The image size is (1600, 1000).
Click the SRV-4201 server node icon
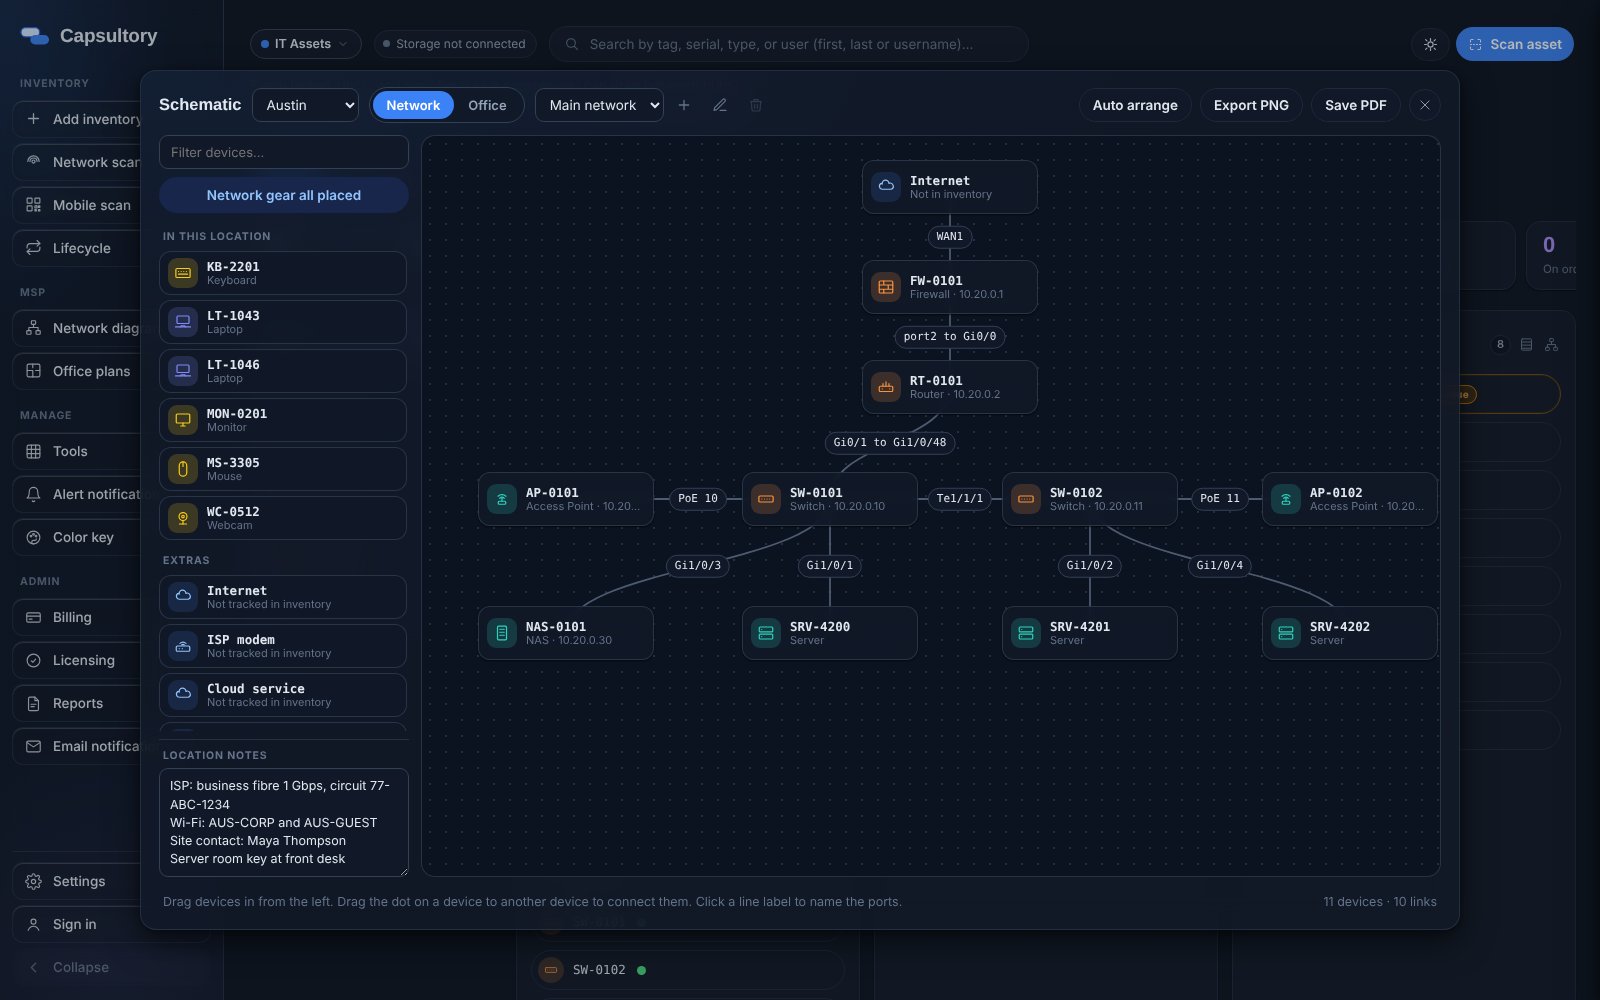(1026, 633)
